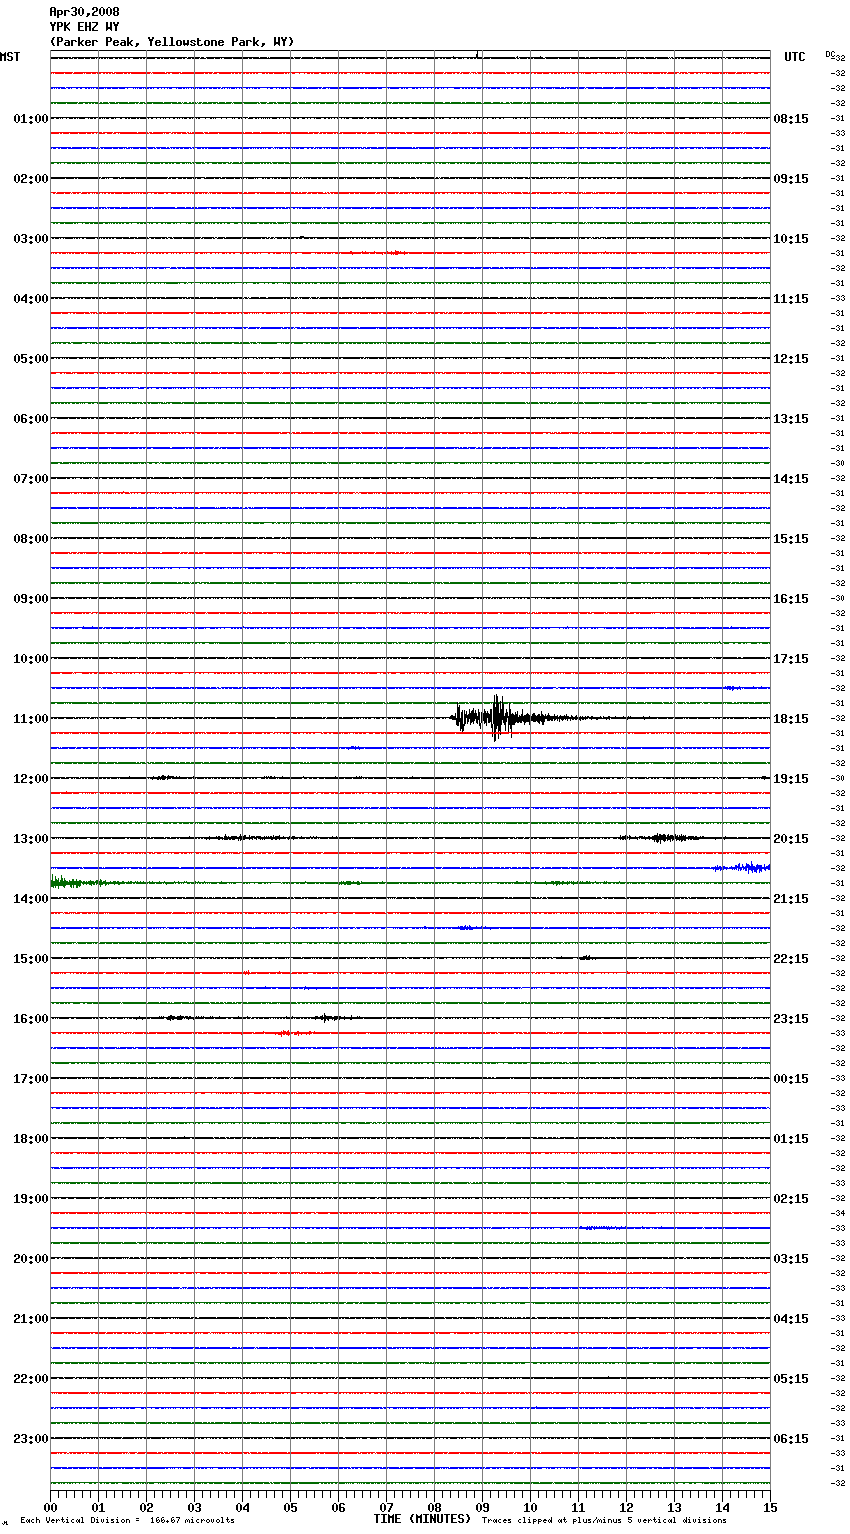Screen dimensions: 850x1534
Task: Select the 14:00 MST hour label
Action: point(30,899)
